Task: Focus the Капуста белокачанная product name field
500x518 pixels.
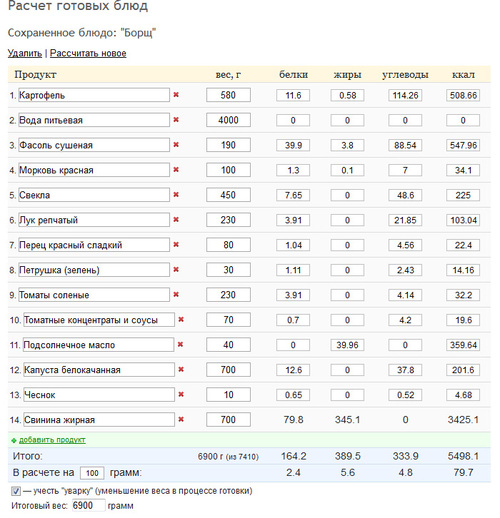Action: (99, 370)
